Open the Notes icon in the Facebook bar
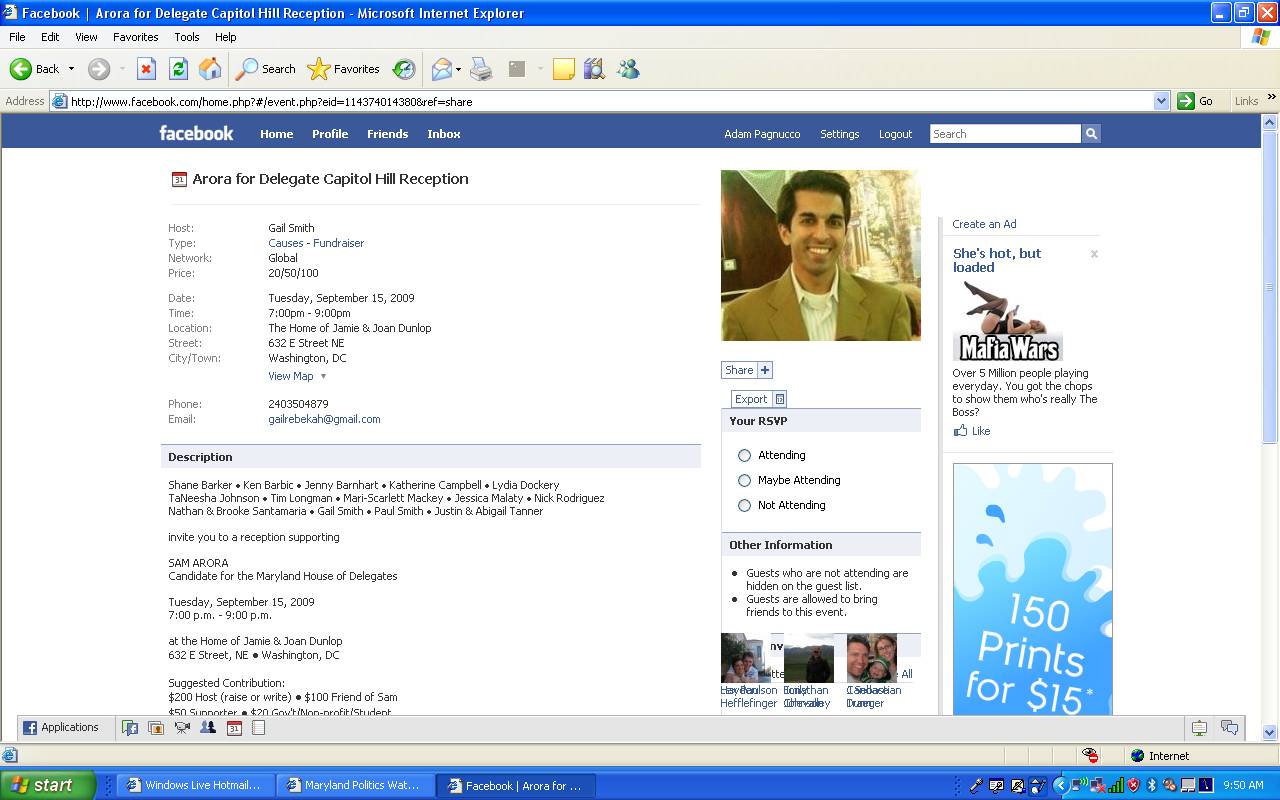Screen dimensions: 1280x800 258,728
